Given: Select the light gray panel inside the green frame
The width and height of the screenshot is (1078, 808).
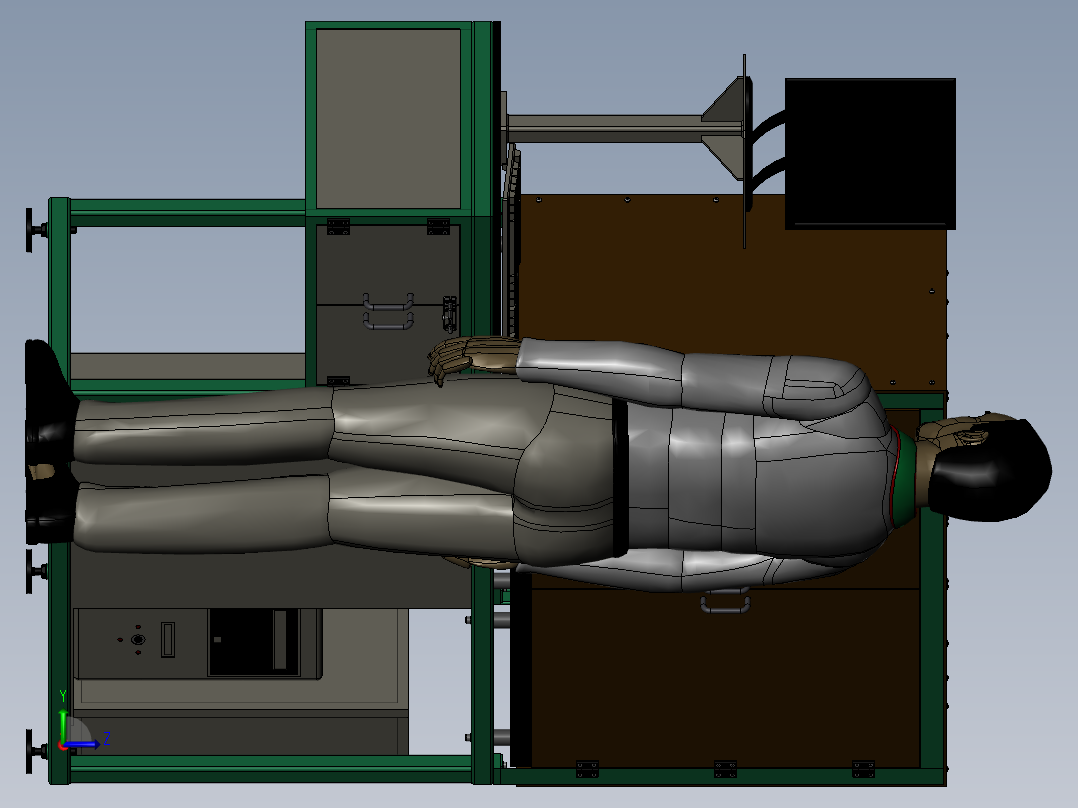Looking at the screenshot, I should click(x=388, y=118).
